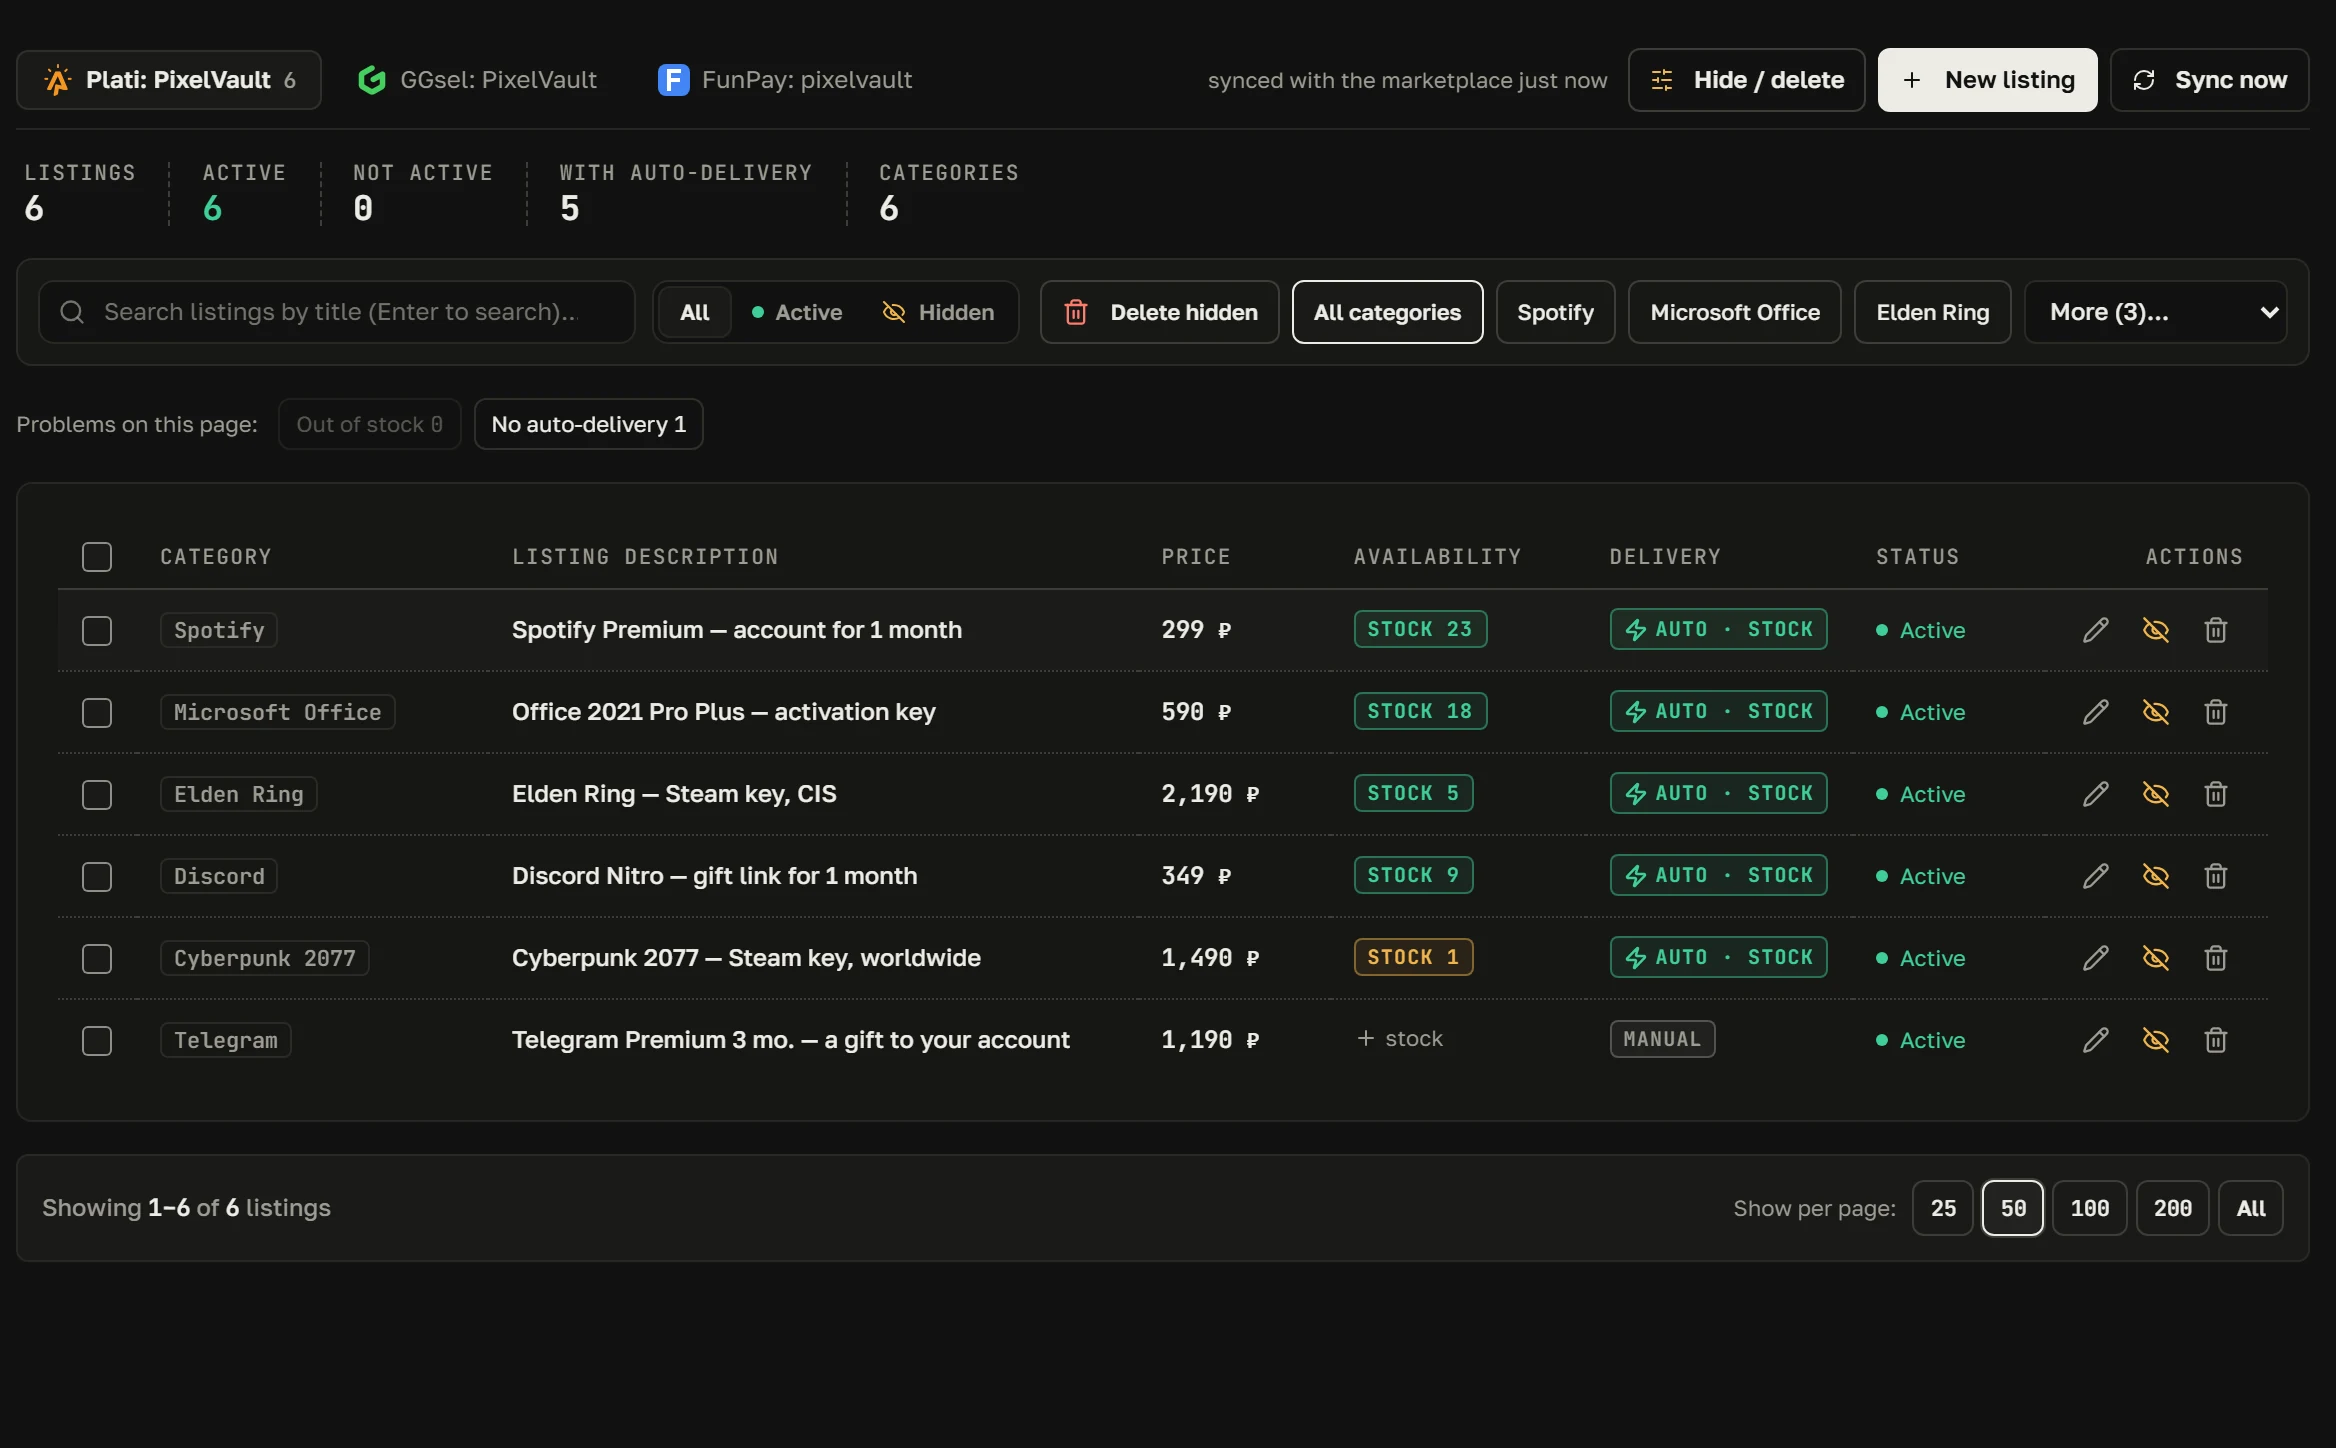Delete the Discord Nitro listing
The width and height of the screenshot is (2336, 1448).
coord(2215,876)
